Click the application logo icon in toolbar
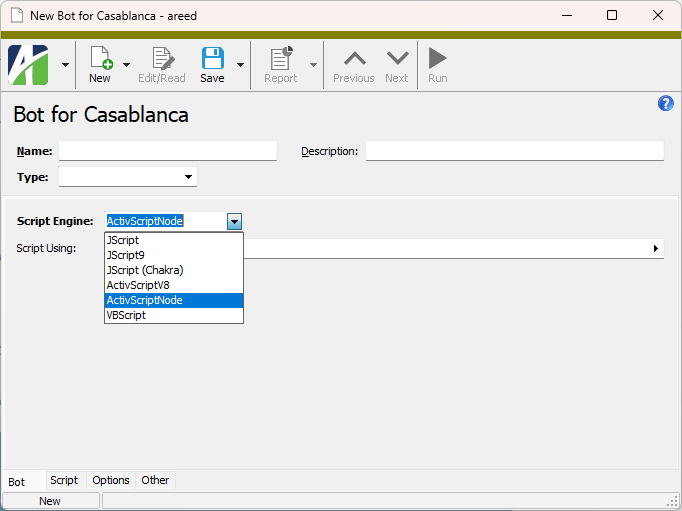The height and width of the screenshot is (511, 682). 28,65
